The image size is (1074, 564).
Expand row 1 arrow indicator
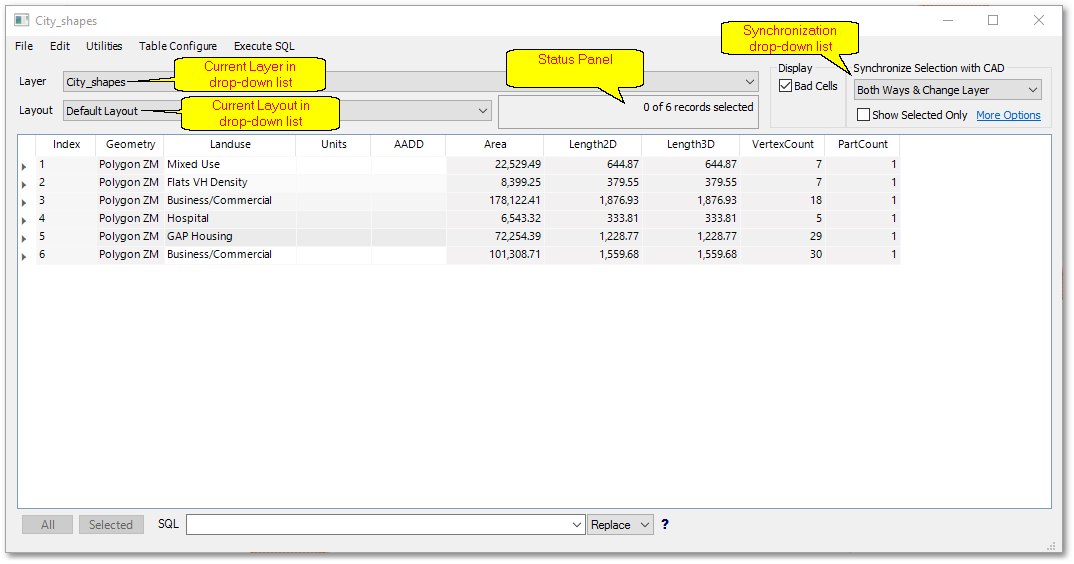[x=24, y=167]
